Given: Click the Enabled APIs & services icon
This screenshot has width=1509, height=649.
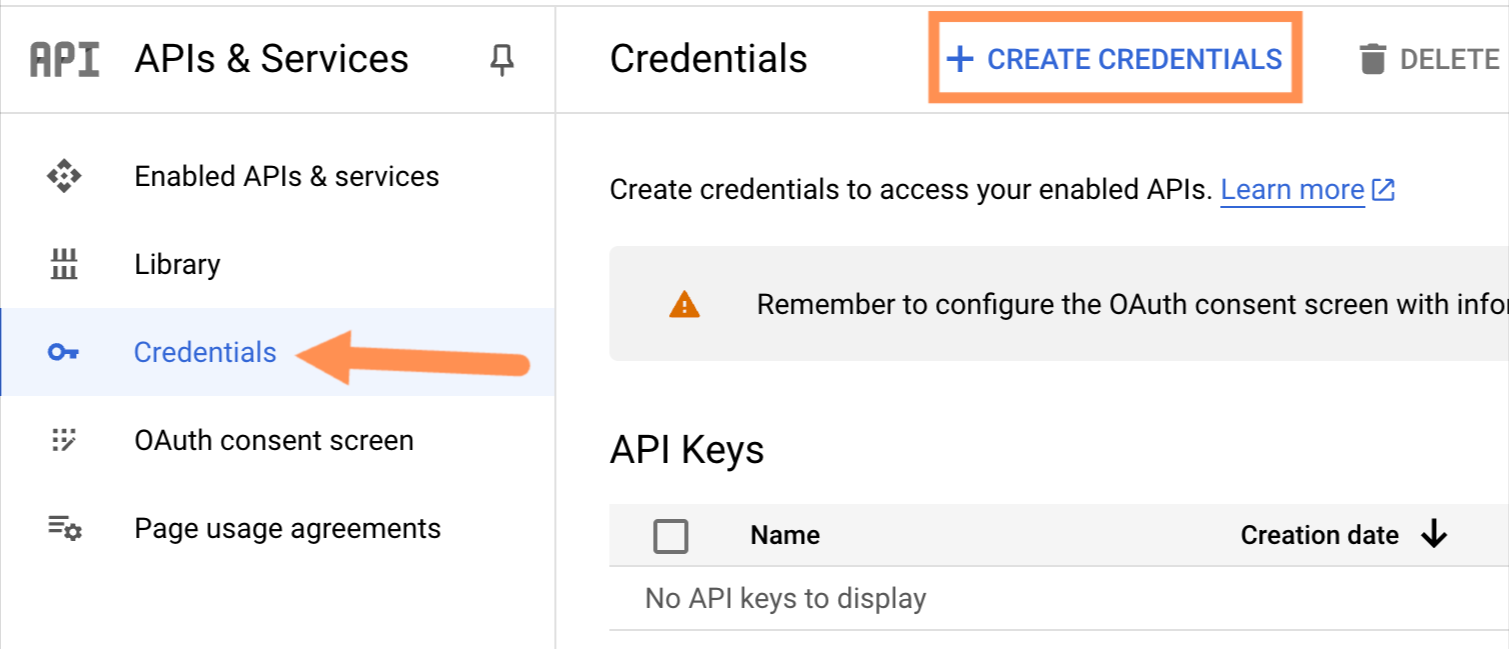Looking at the screenshot, I should coord(64,177).
